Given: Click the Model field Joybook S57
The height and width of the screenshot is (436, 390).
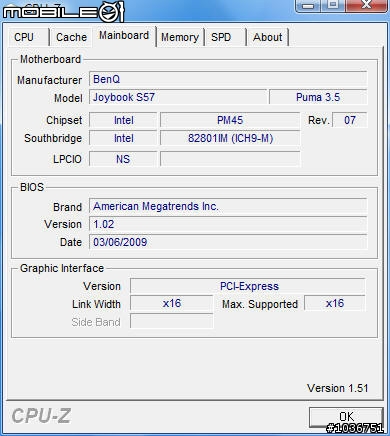Looking at the screenshot, I should tap(178, 97).
